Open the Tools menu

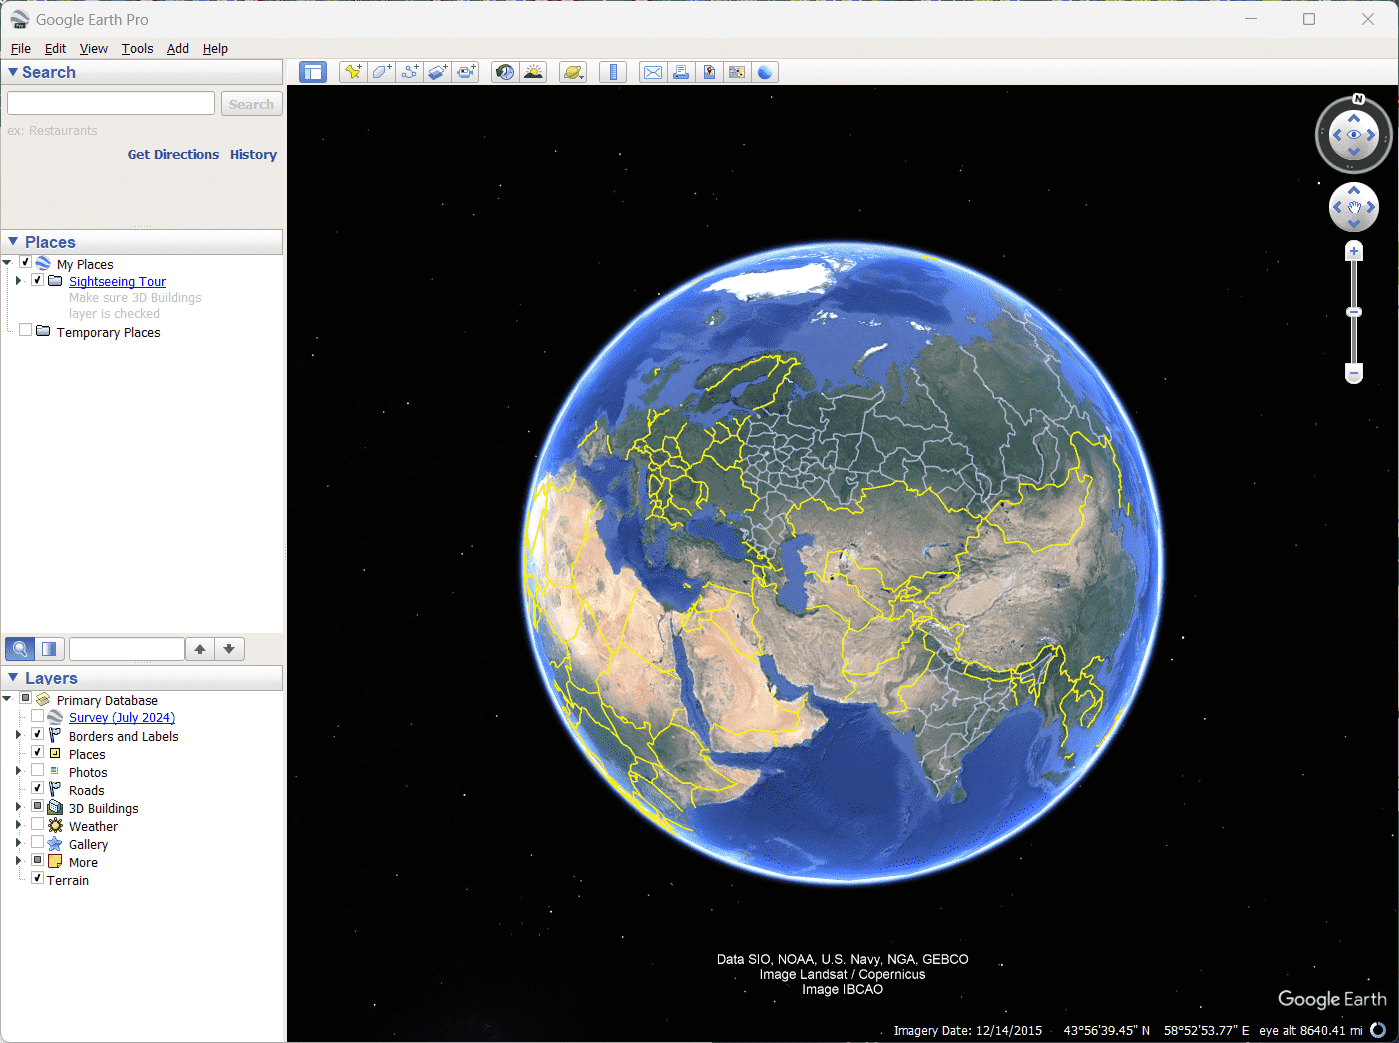point(137,48)
